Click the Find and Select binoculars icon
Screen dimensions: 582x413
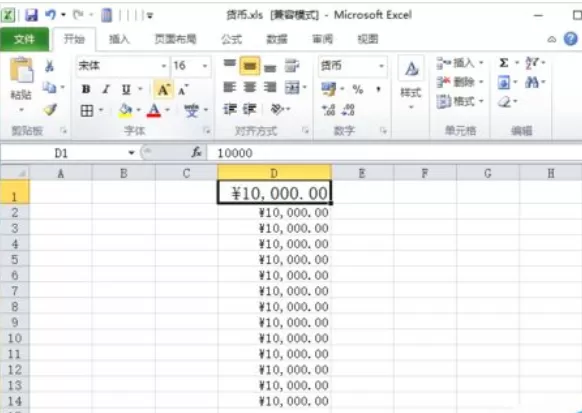532,82
